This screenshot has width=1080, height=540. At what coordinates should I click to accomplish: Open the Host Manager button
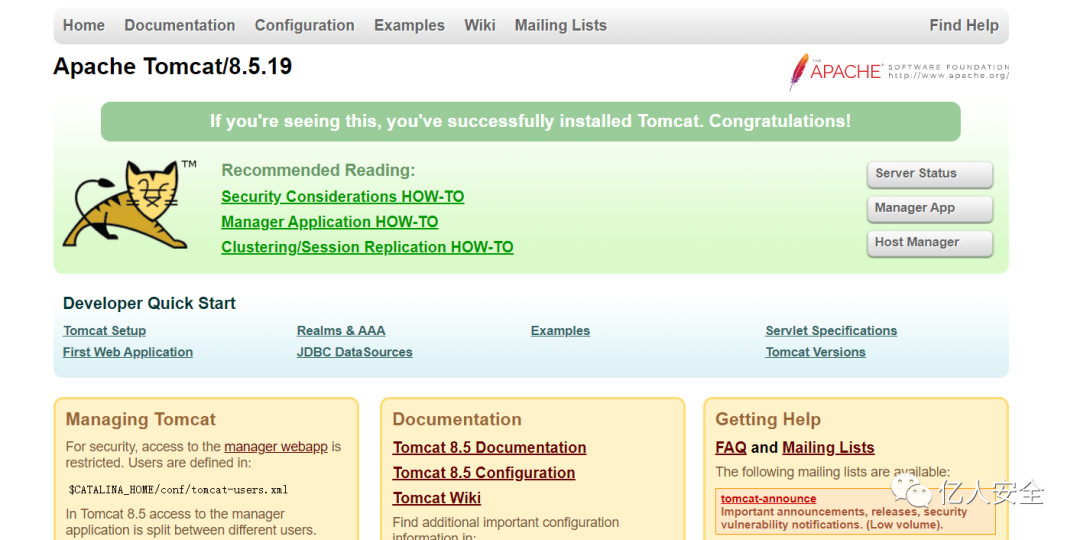[929, 242]
